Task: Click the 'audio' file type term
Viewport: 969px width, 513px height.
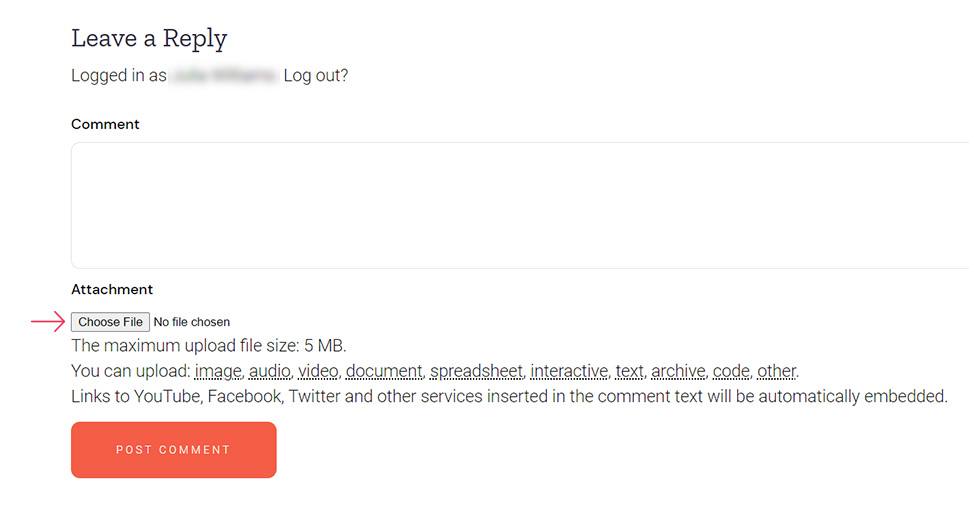Action: tap(270, 371)
